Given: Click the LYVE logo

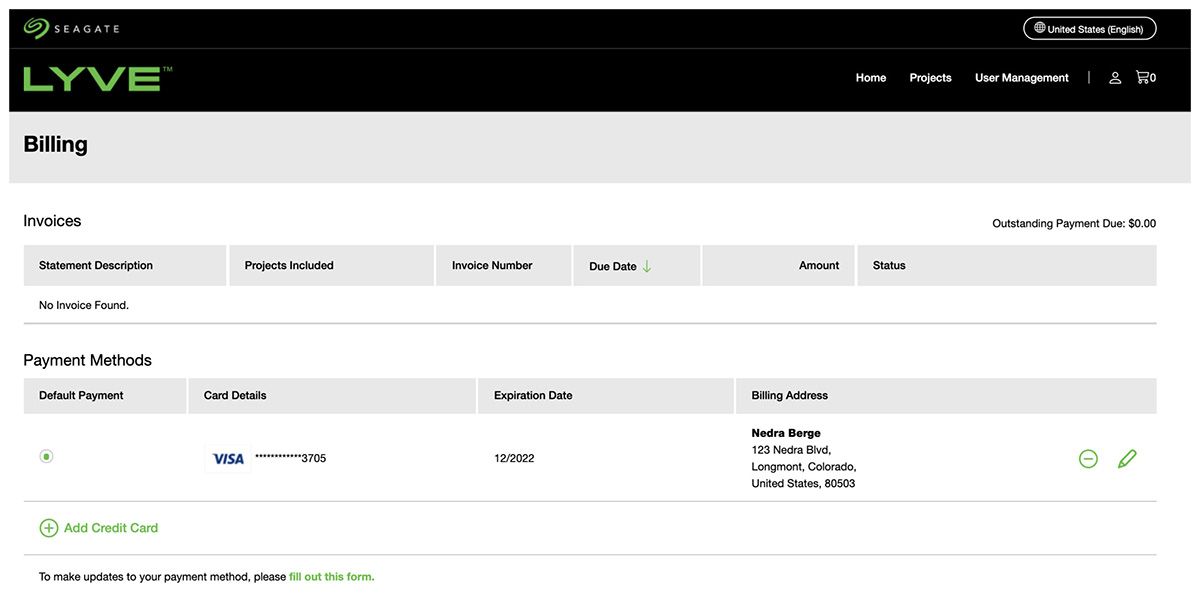Looking at the screenshot, I should 97,79.
